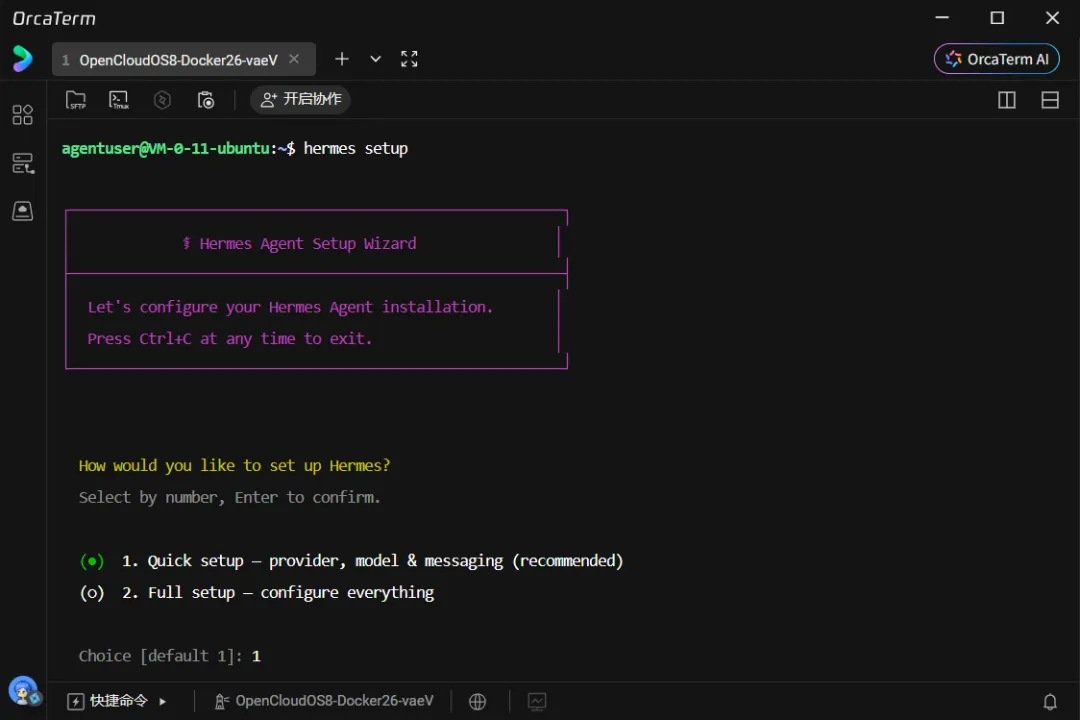Open the monitor chart icon
The width and height of the screenshot is (1080, 720).
537,701
